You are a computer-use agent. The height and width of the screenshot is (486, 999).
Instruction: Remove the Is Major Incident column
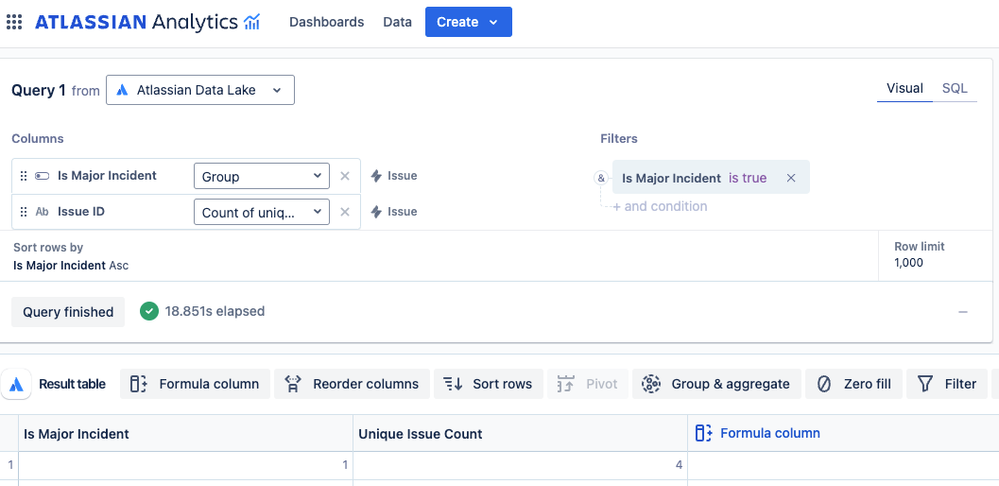coord(345,176)
